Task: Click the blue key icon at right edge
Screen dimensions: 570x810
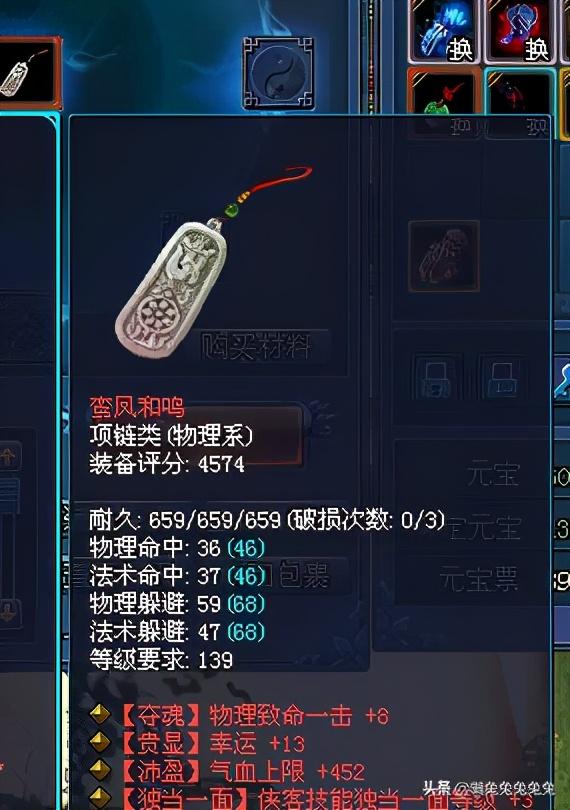Action: tap(562, 381)
